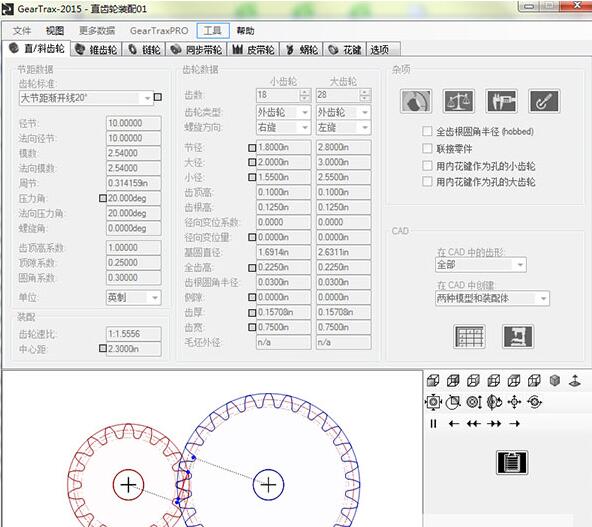The width and height of the screenshot is (592, 527).
Task: Switch to the 蜗轮 tab
Action: (301, 49)
